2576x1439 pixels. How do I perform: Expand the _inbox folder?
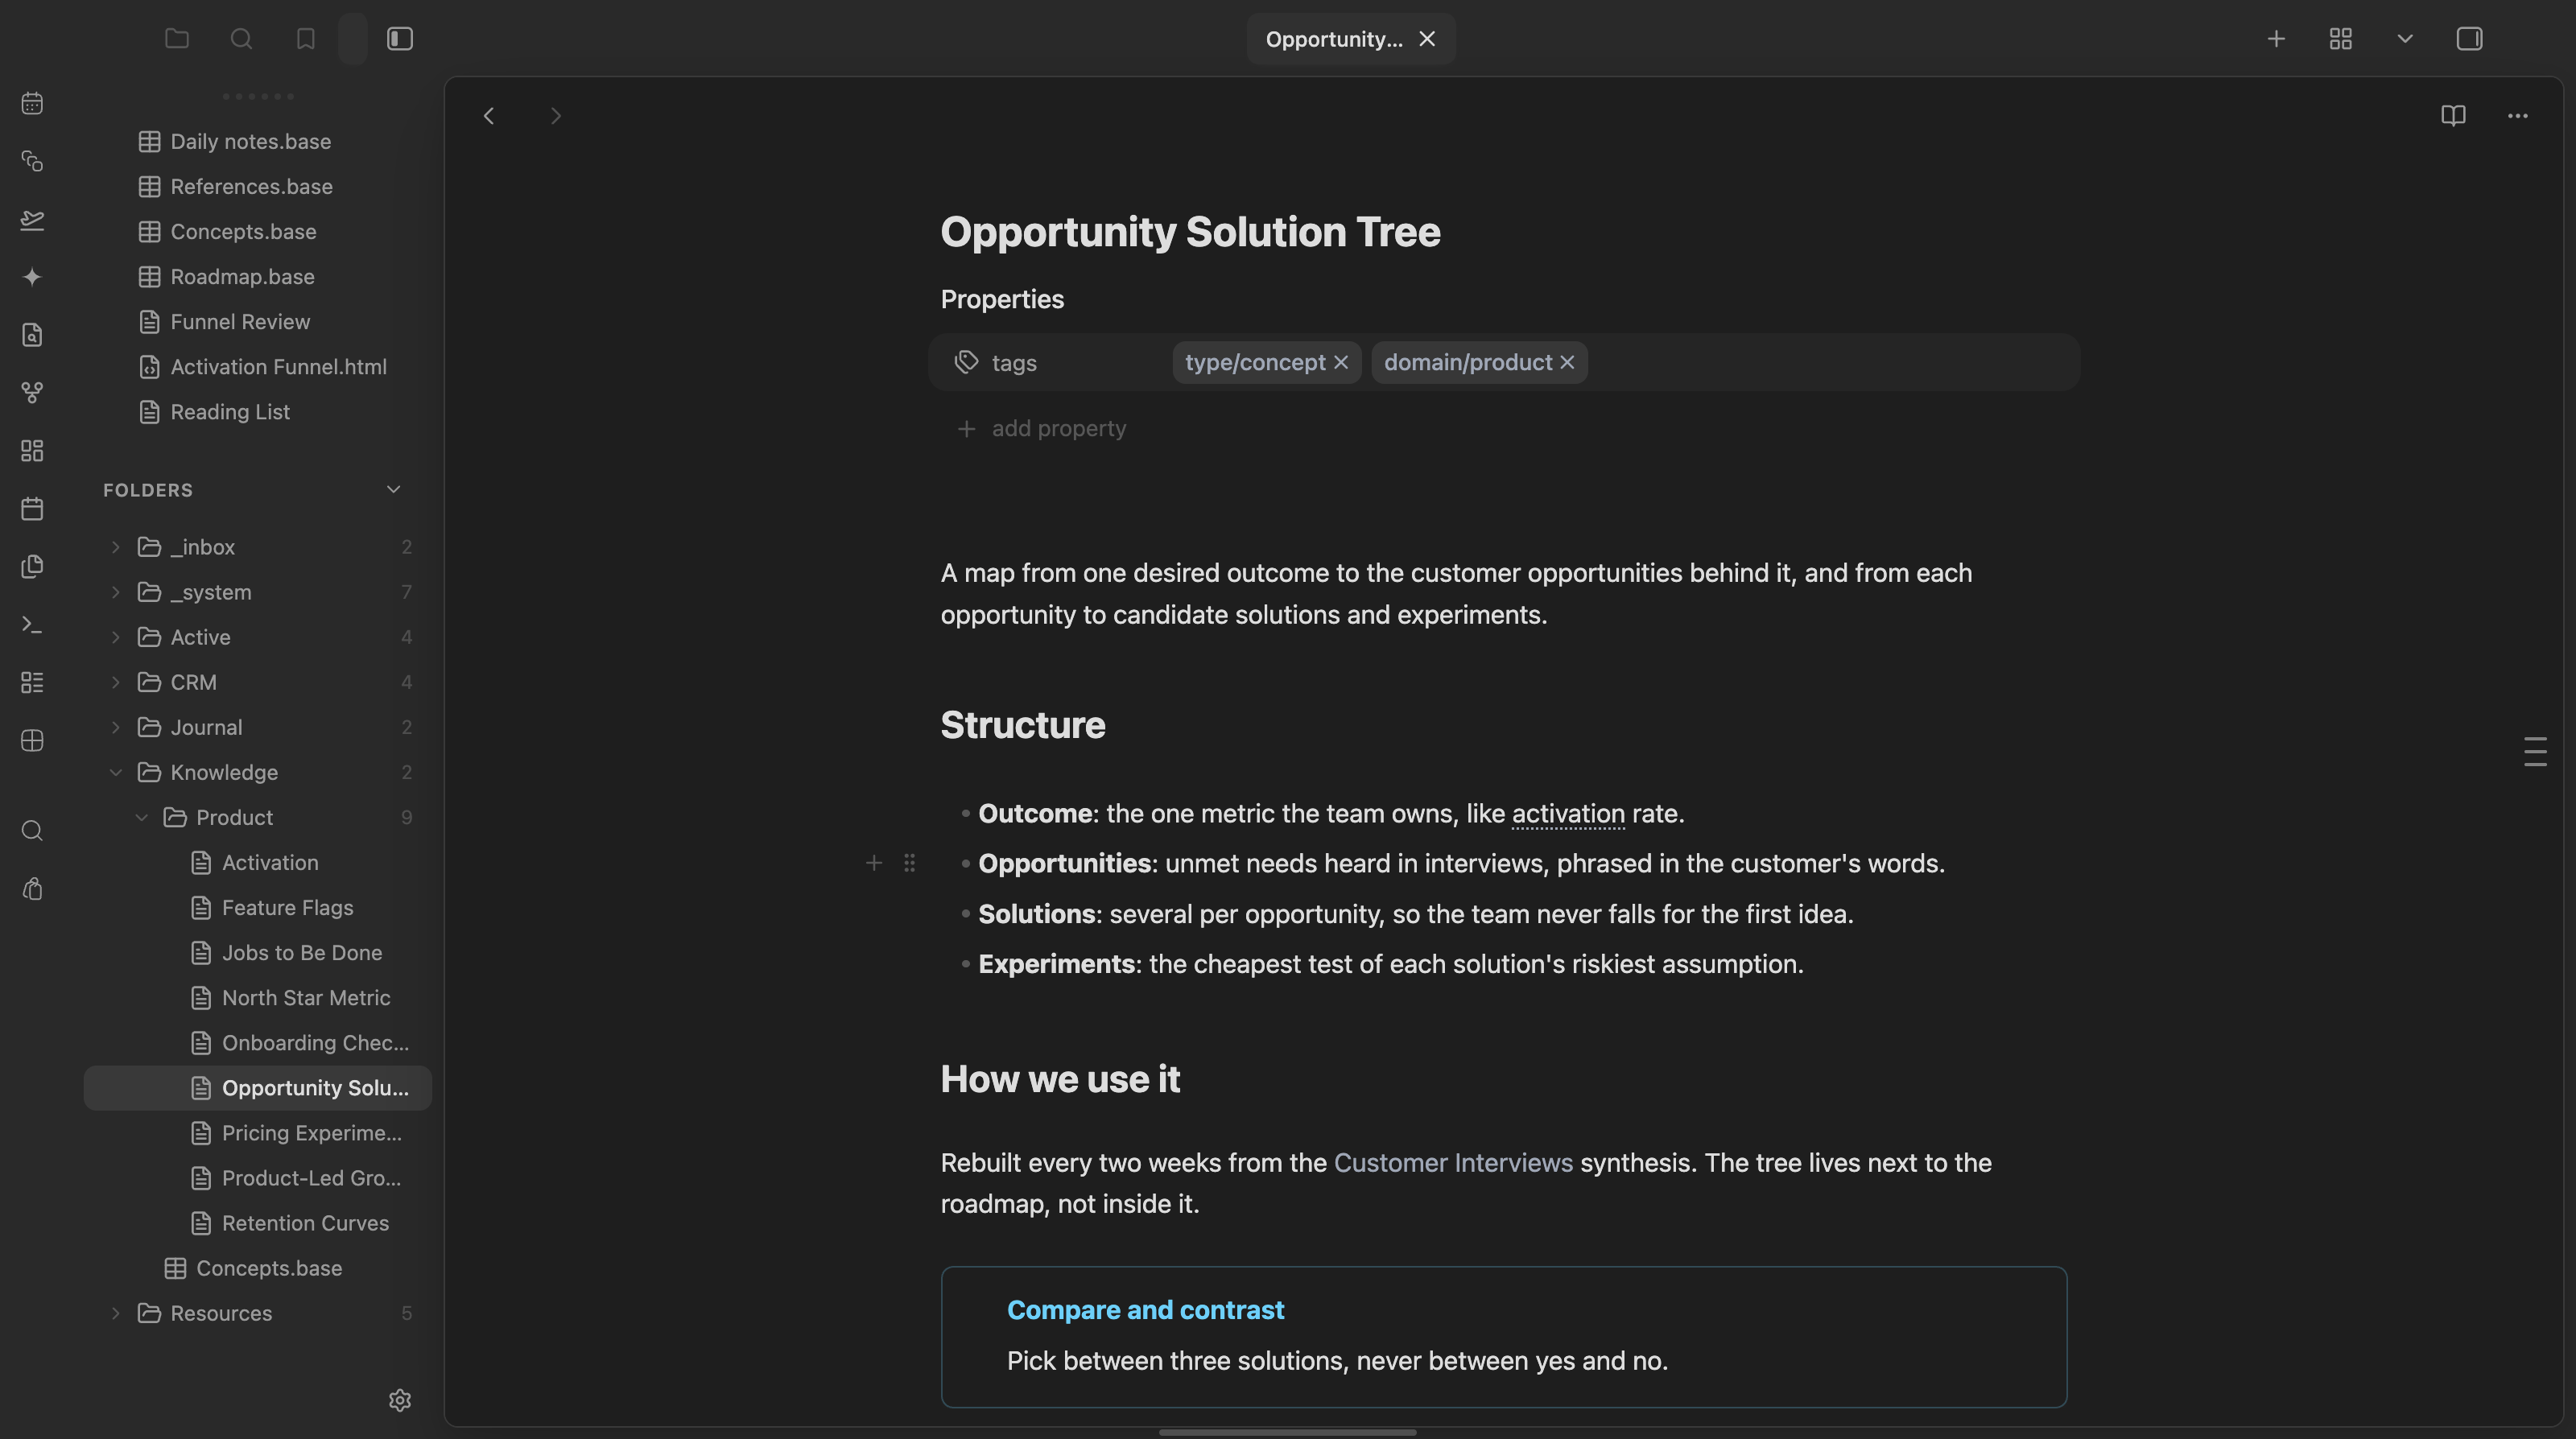tap(115, 547)
